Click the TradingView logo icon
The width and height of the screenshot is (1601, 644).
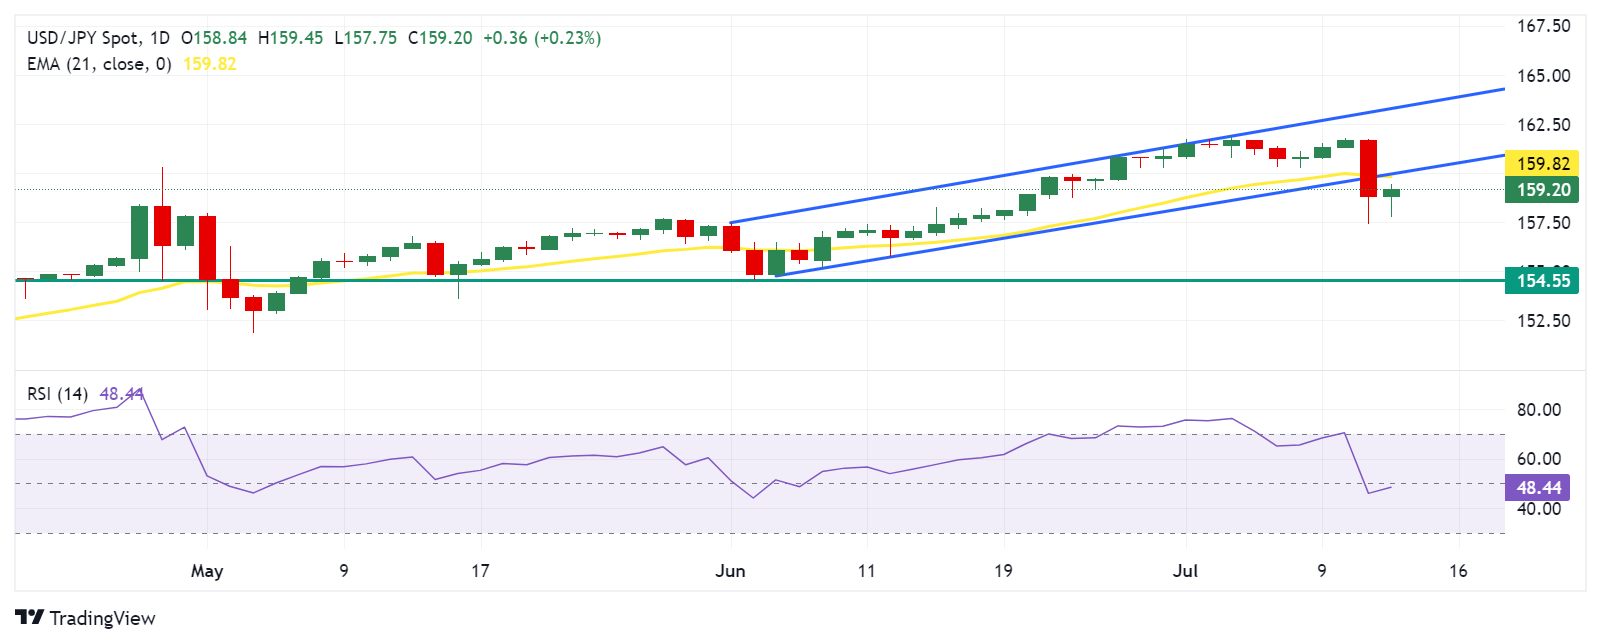(29, 618)
